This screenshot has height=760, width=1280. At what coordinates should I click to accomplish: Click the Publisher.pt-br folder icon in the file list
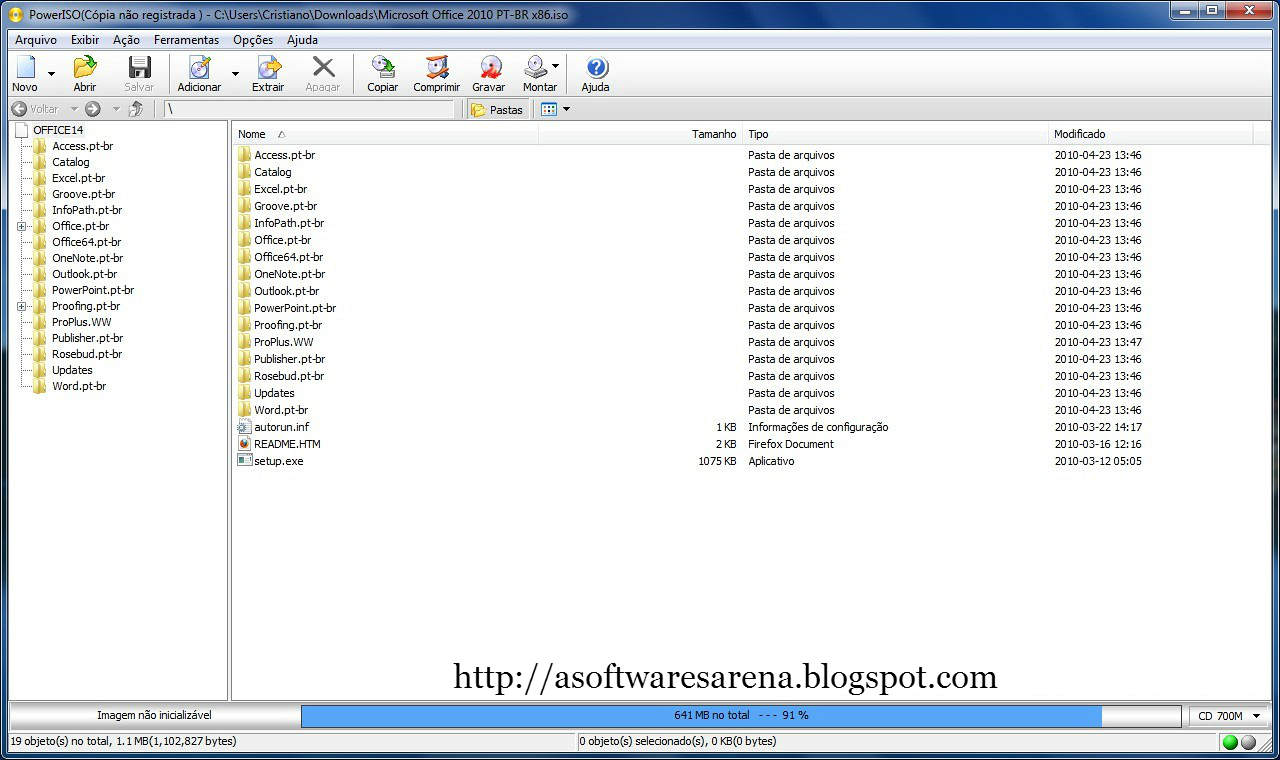click(245, 359)
